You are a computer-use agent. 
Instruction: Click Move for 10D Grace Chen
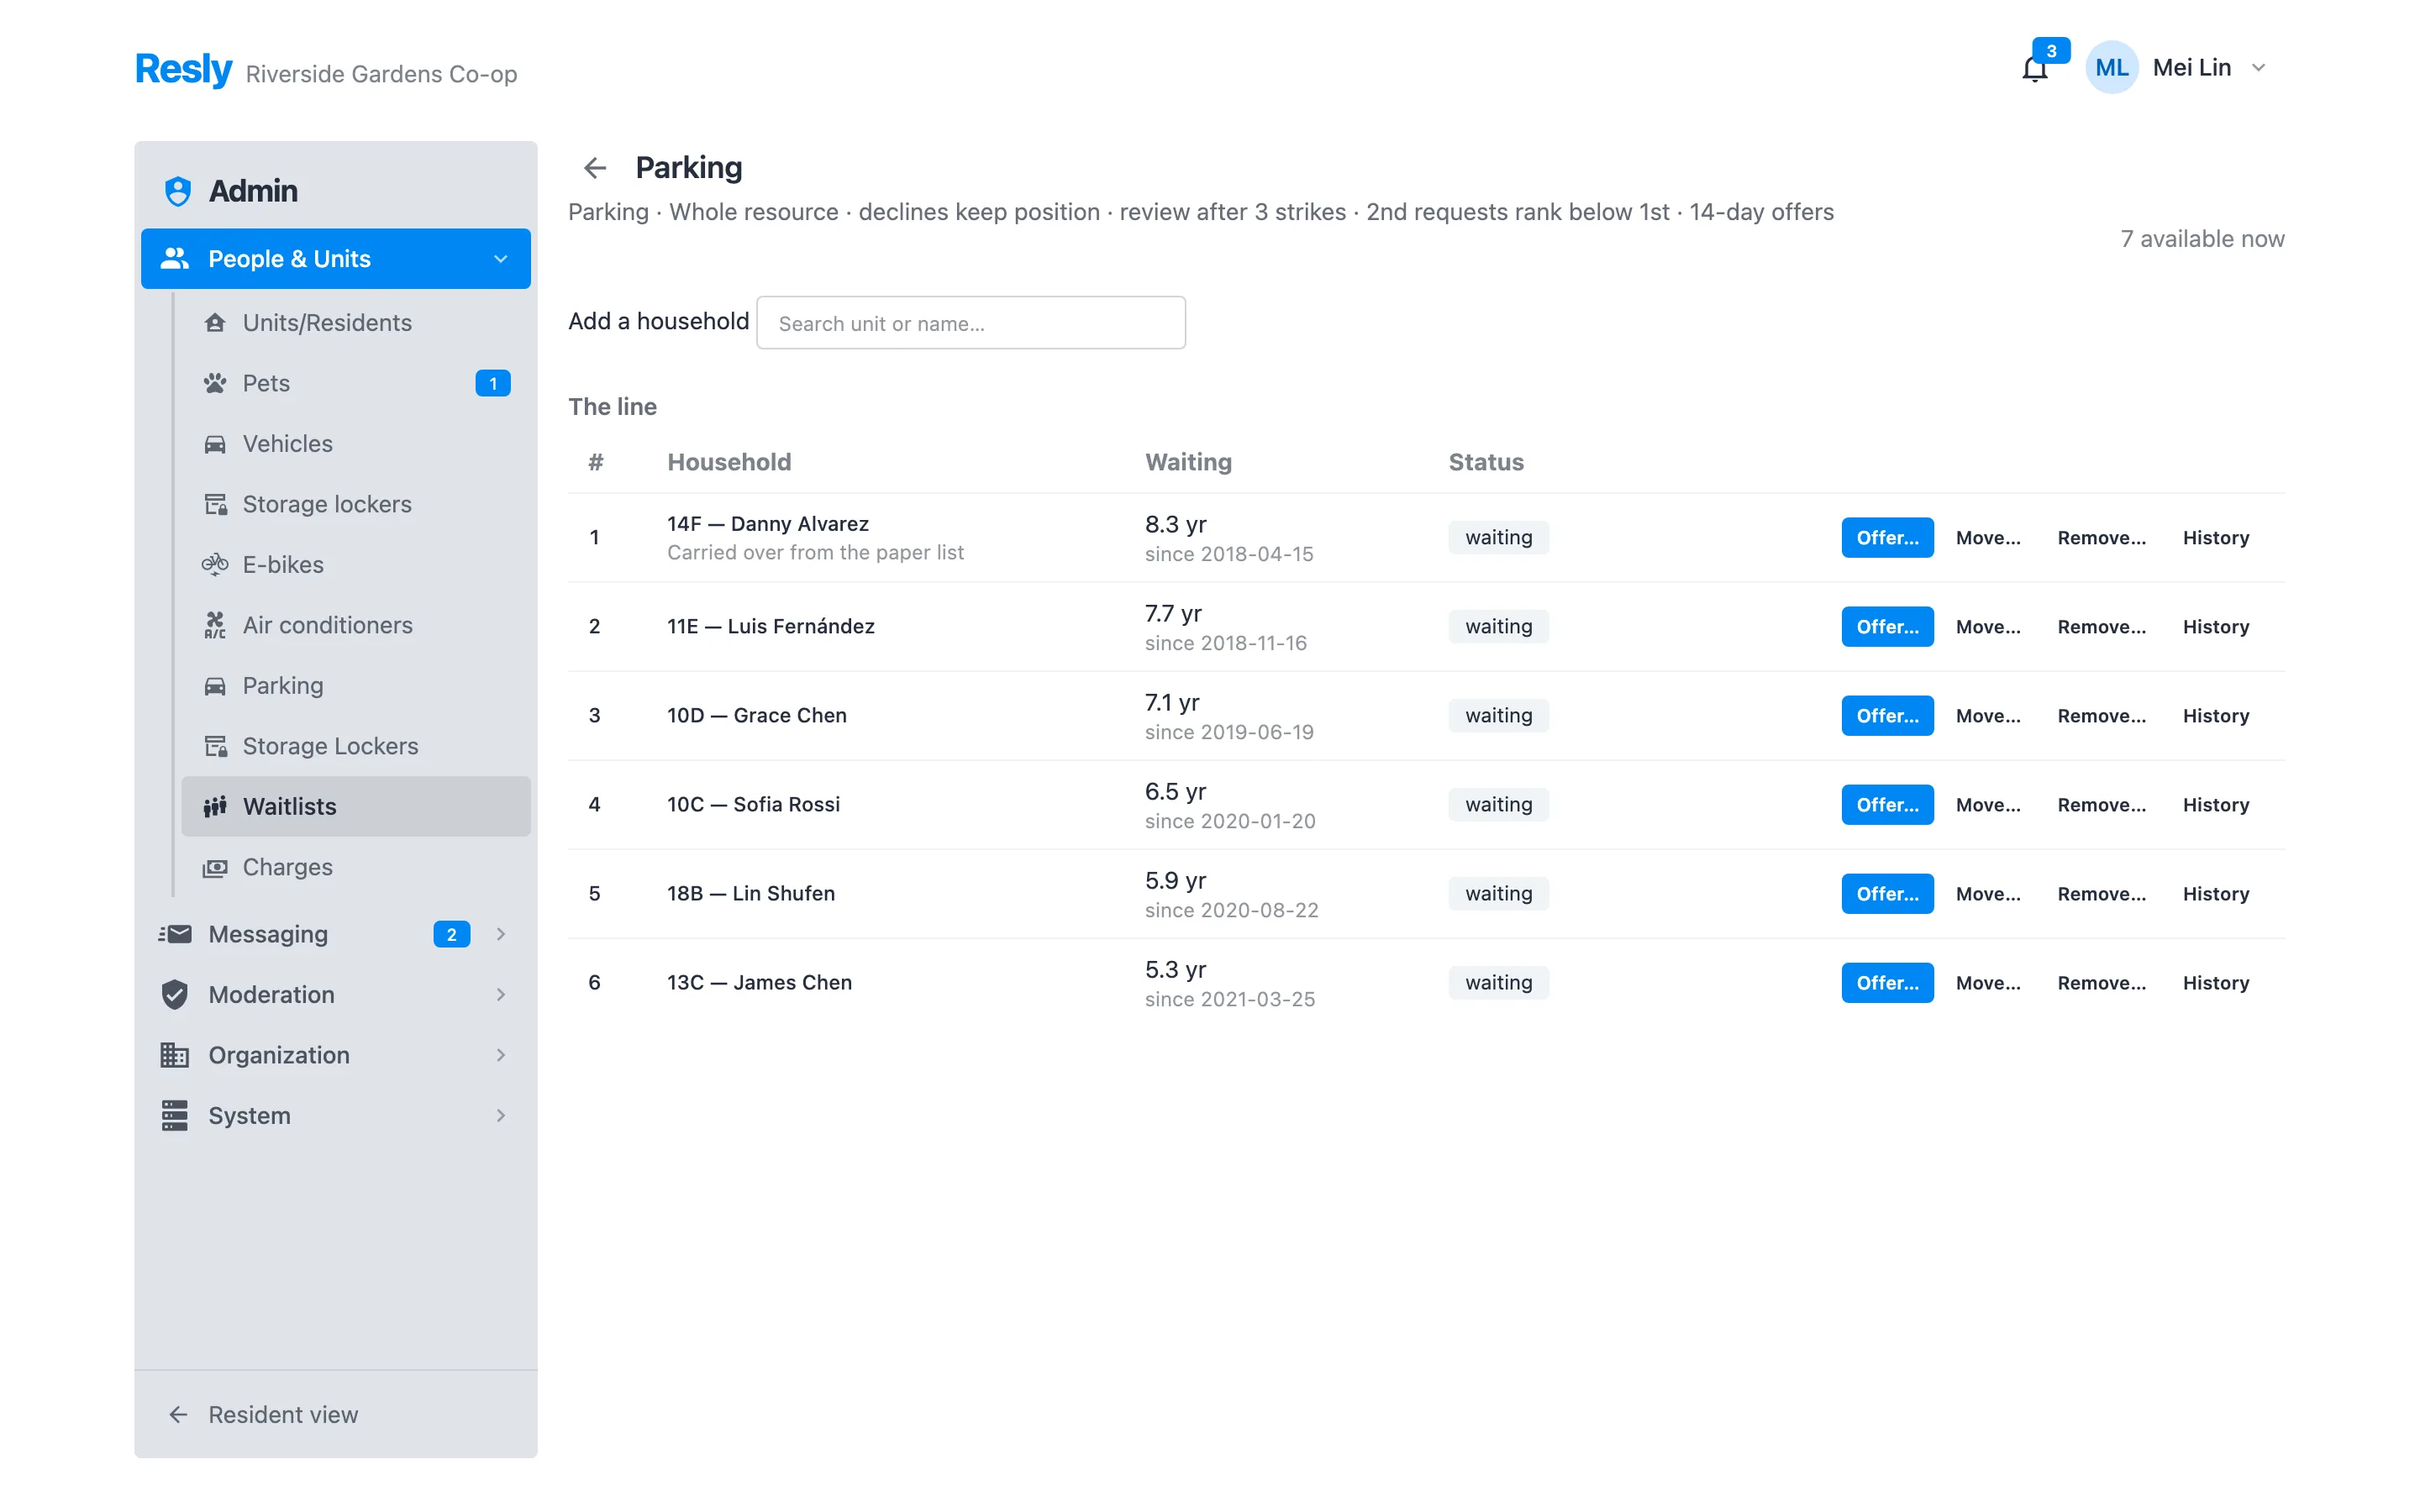1988,716
